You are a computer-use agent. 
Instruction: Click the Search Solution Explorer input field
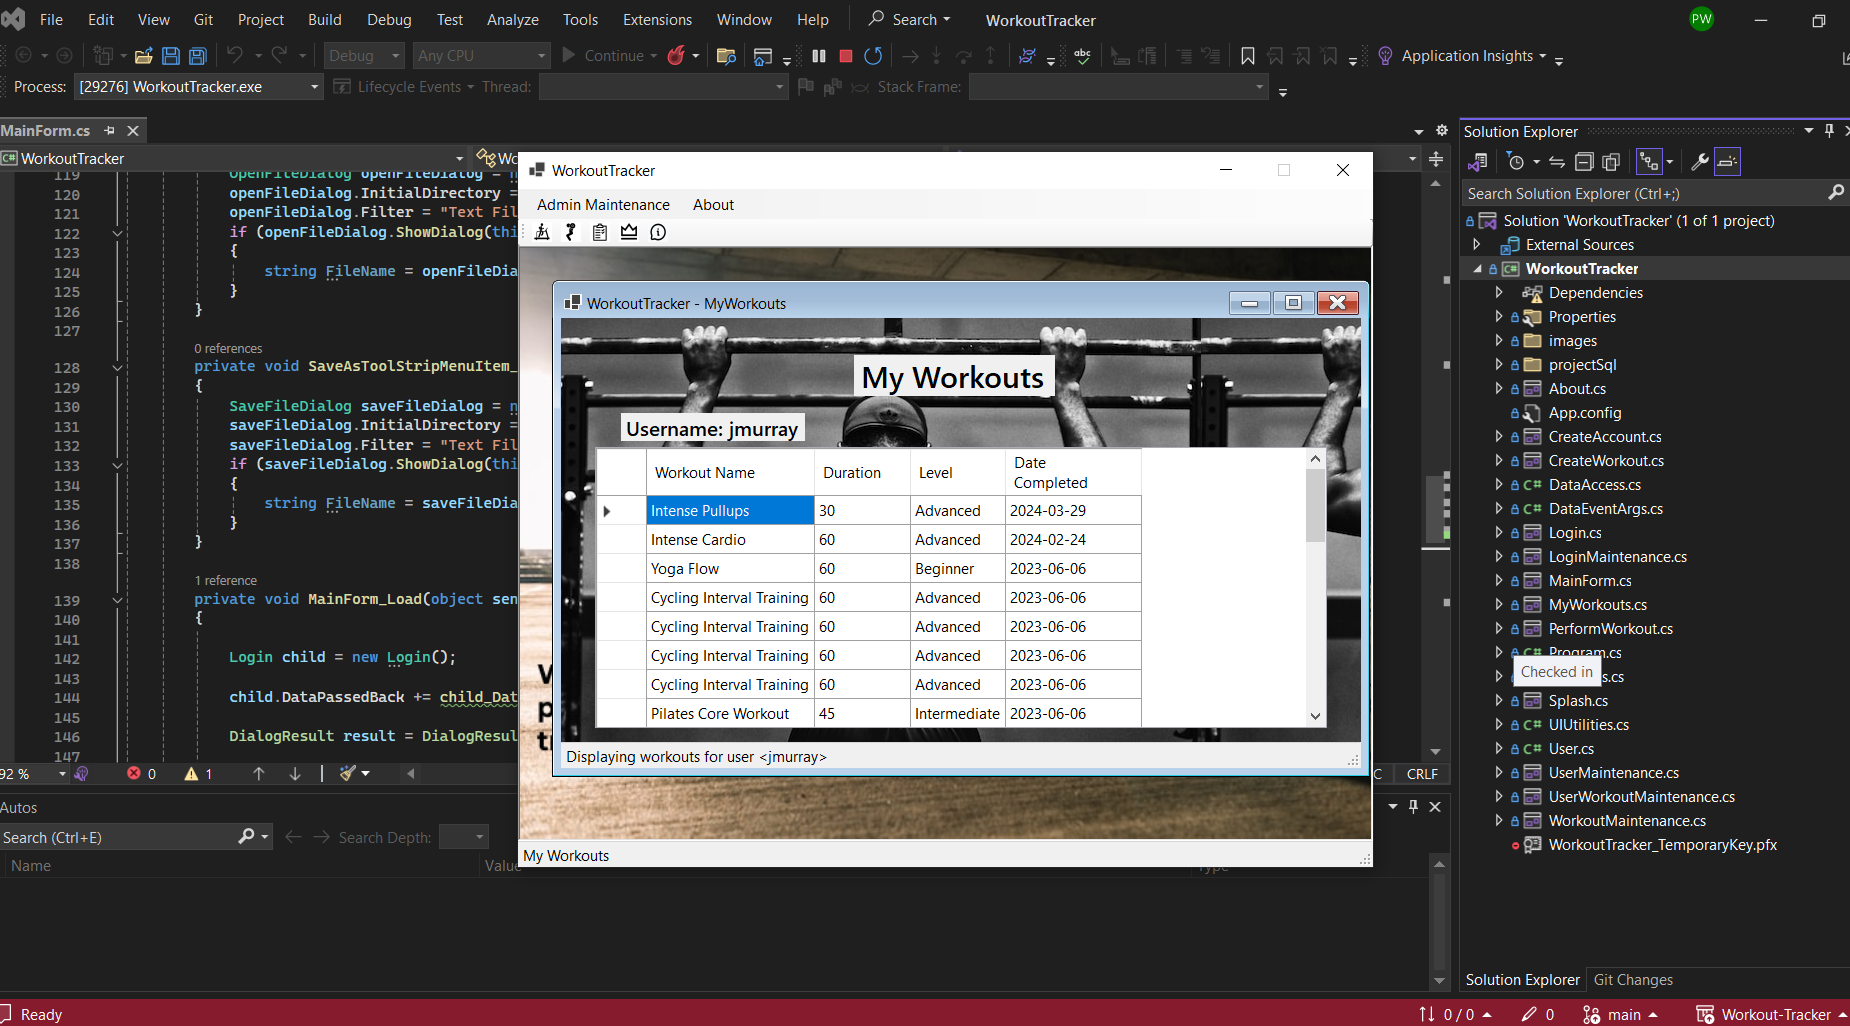pyautogui.click(x=1640, y=194)
